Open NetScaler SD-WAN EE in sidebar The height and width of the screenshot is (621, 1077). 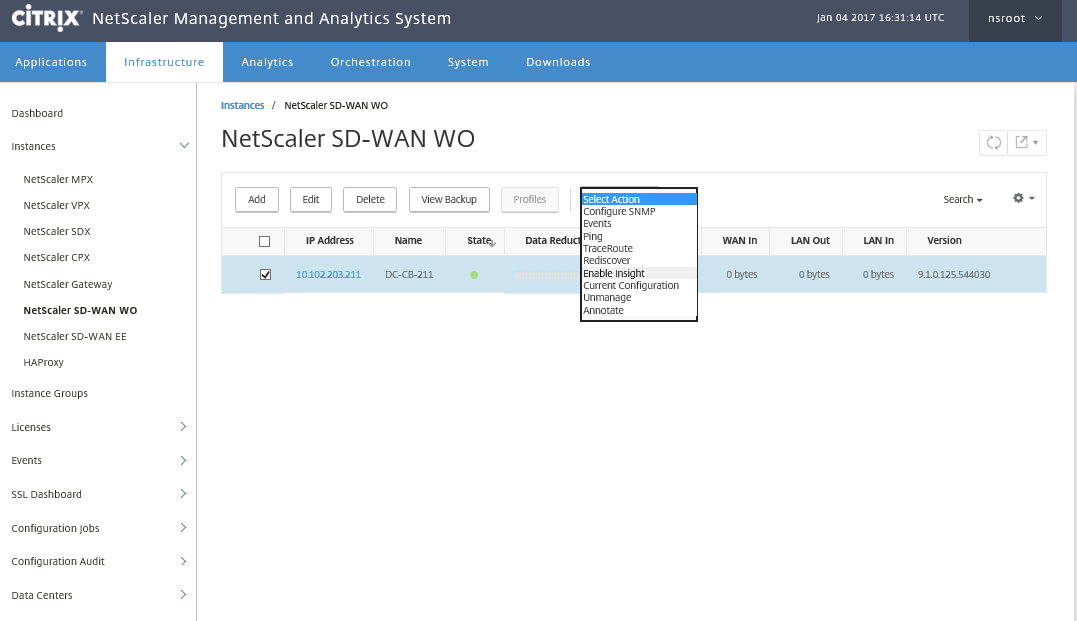pyautogui.click(x=75, y=337)
